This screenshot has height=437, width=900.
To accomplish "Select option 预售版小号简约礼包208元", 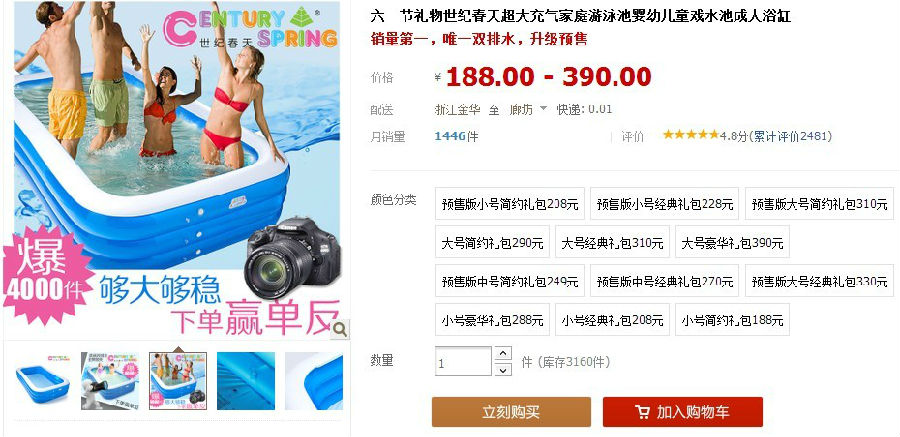I will [510, 203].
